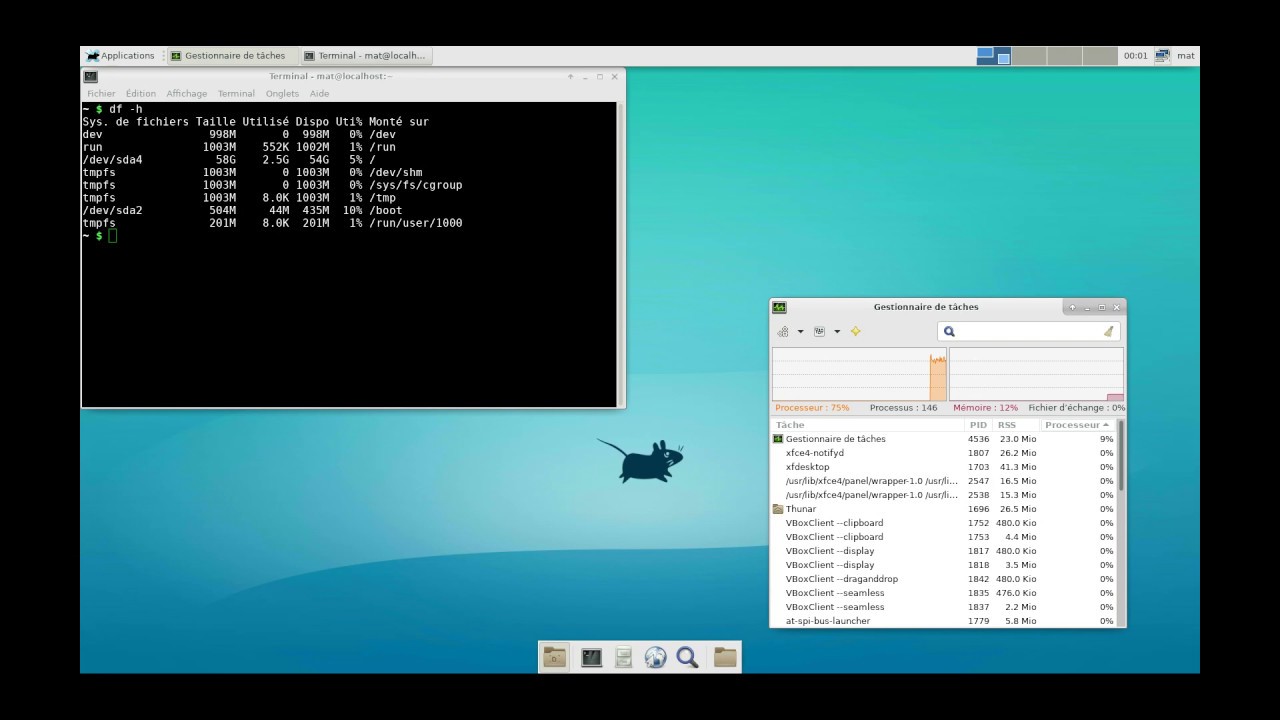Select the xfdesktop process row
The height and width of the screenshot is (720, 1280).
click(943, 467)
